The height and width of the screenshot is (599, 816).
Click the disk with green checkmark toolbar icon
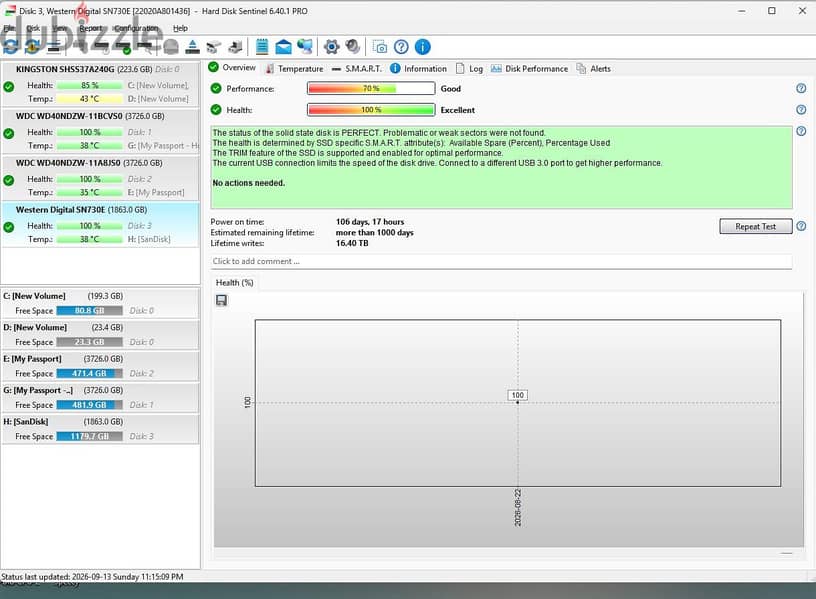click(124, 47)
